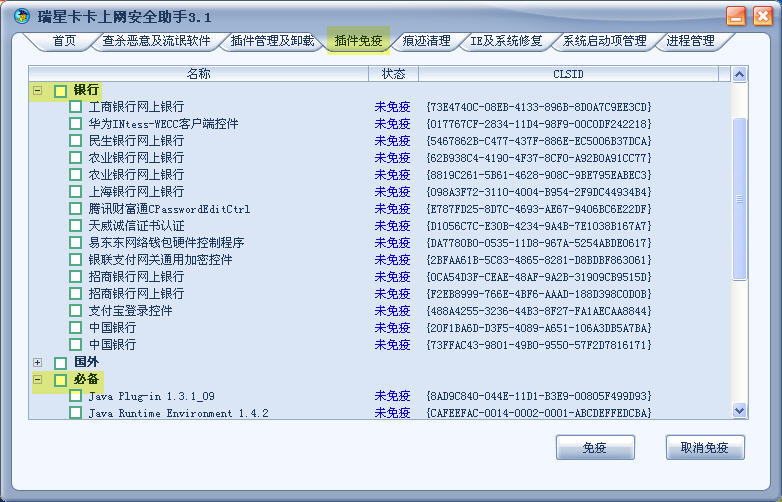Click the 免疫 button
The height and width of the screenshot is (502, 782).
tap(595, 448)
